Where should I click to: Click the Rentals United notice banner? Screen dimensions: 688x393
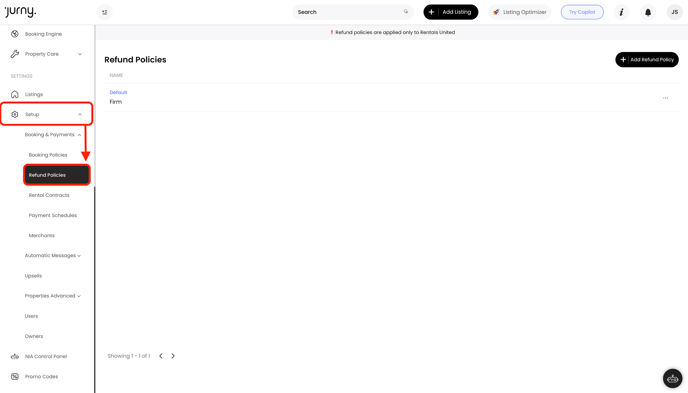pos(392,32)
